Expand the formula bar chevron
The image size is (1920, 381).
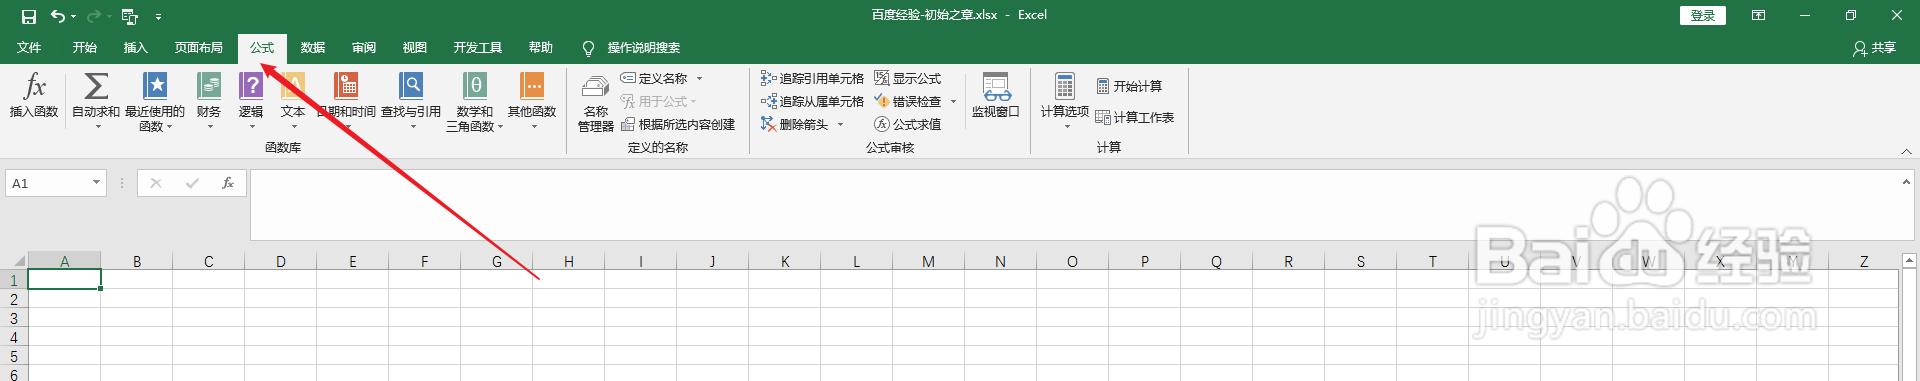pyautogui.click(x=1906, y=182)
